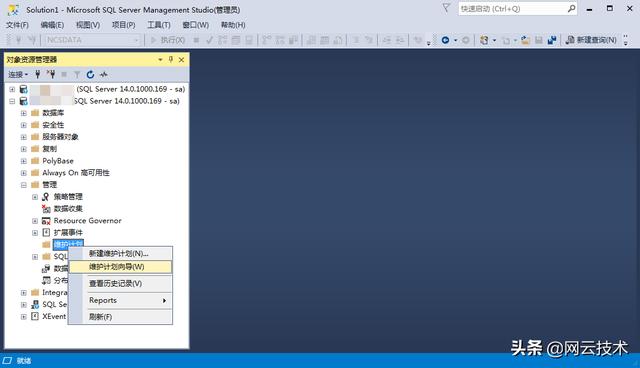Click the Save disk icon in toolbar

(539, 40)
